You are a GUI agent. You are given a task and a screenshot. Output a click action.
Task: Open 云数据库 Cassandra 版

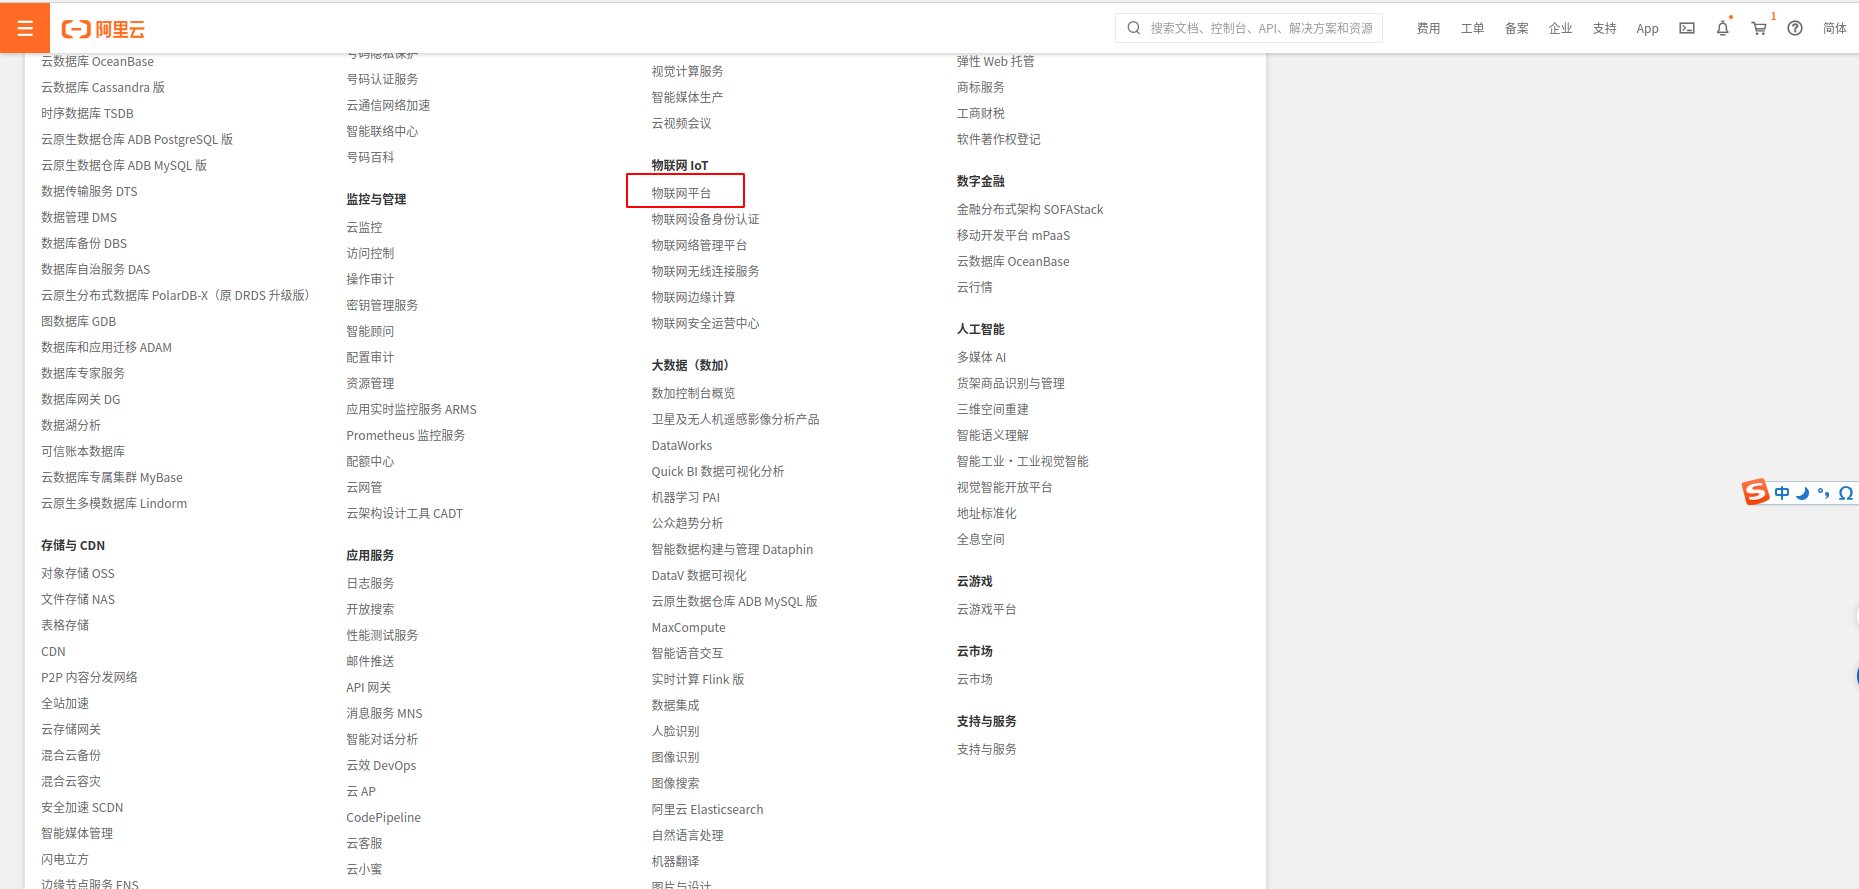(103, 87)
